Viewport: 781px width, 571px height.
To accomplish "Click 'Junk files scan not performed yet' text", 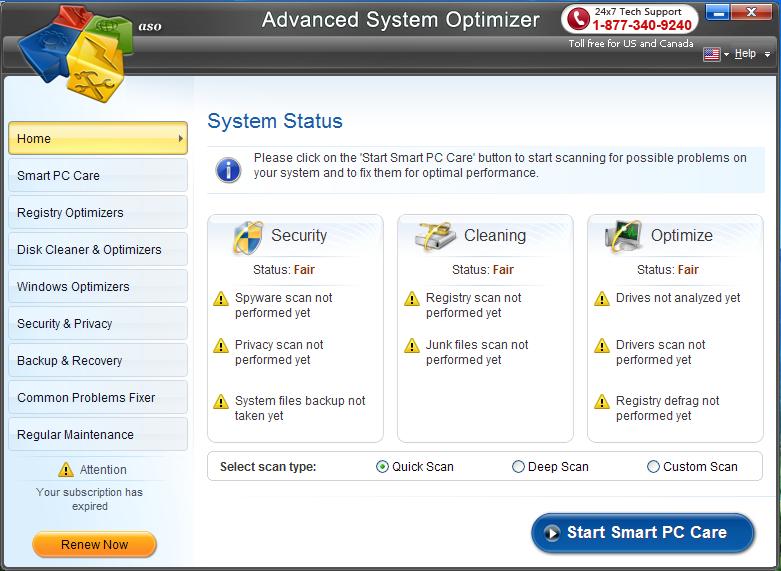I will [x=477, y=352].
